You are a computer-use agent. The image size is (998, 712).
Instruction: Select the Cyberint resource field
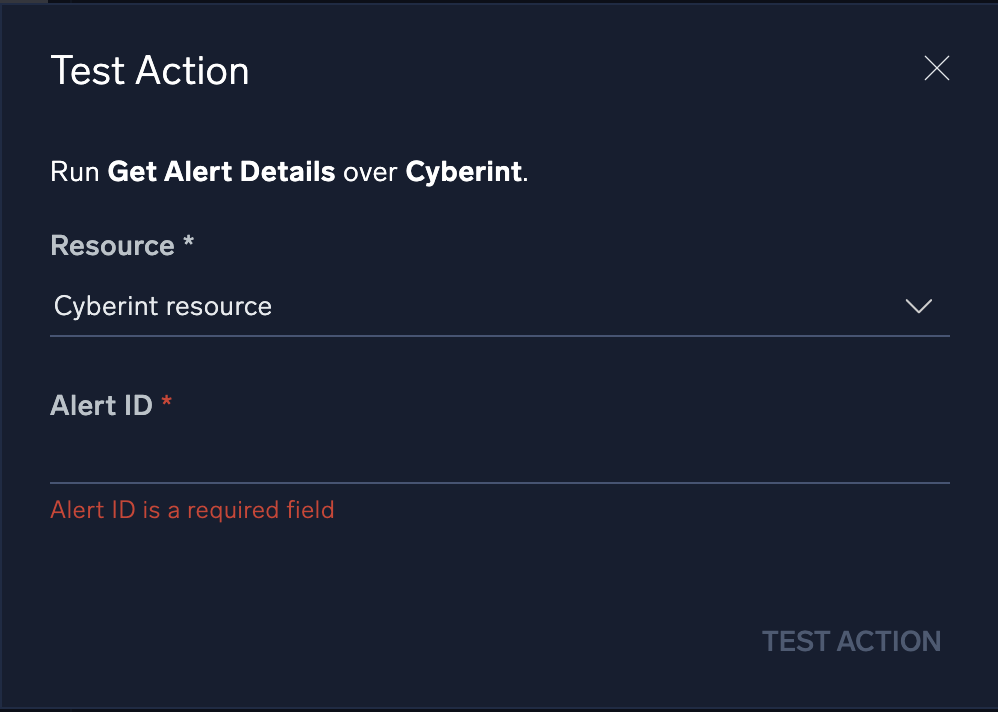(x=400, y=306)
